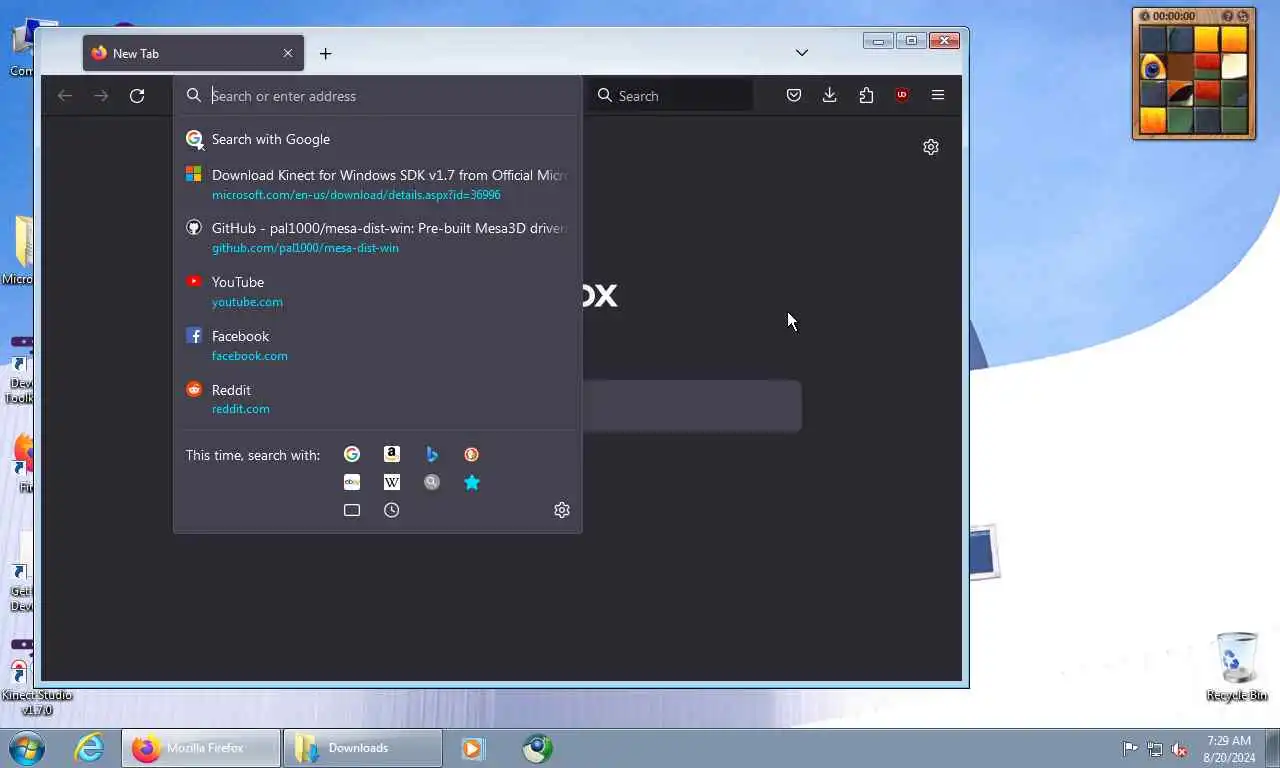Open the Facebook suggestion
The width and height of the screenshot is (1280, 768).
click(378, 345)
